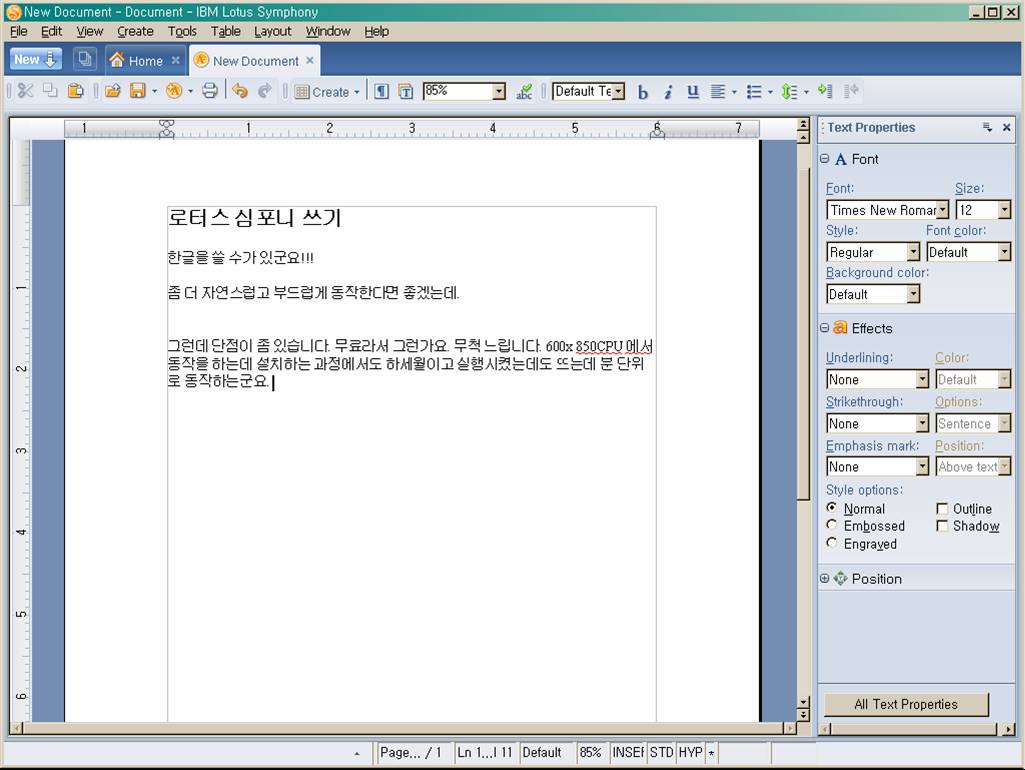Apply bold with the b icon

tap(643, 92)
